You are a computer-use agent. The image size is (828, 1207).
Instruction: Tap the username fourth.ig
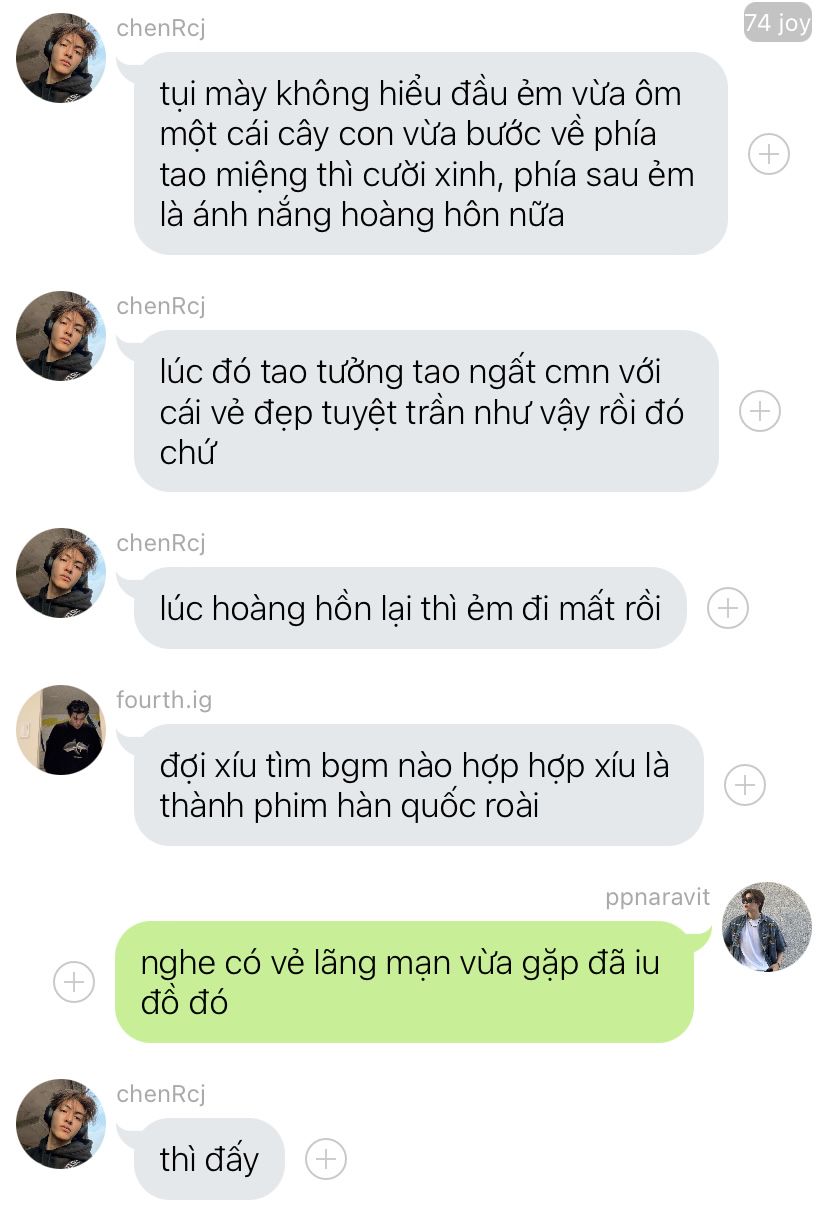tap(164, 700)
